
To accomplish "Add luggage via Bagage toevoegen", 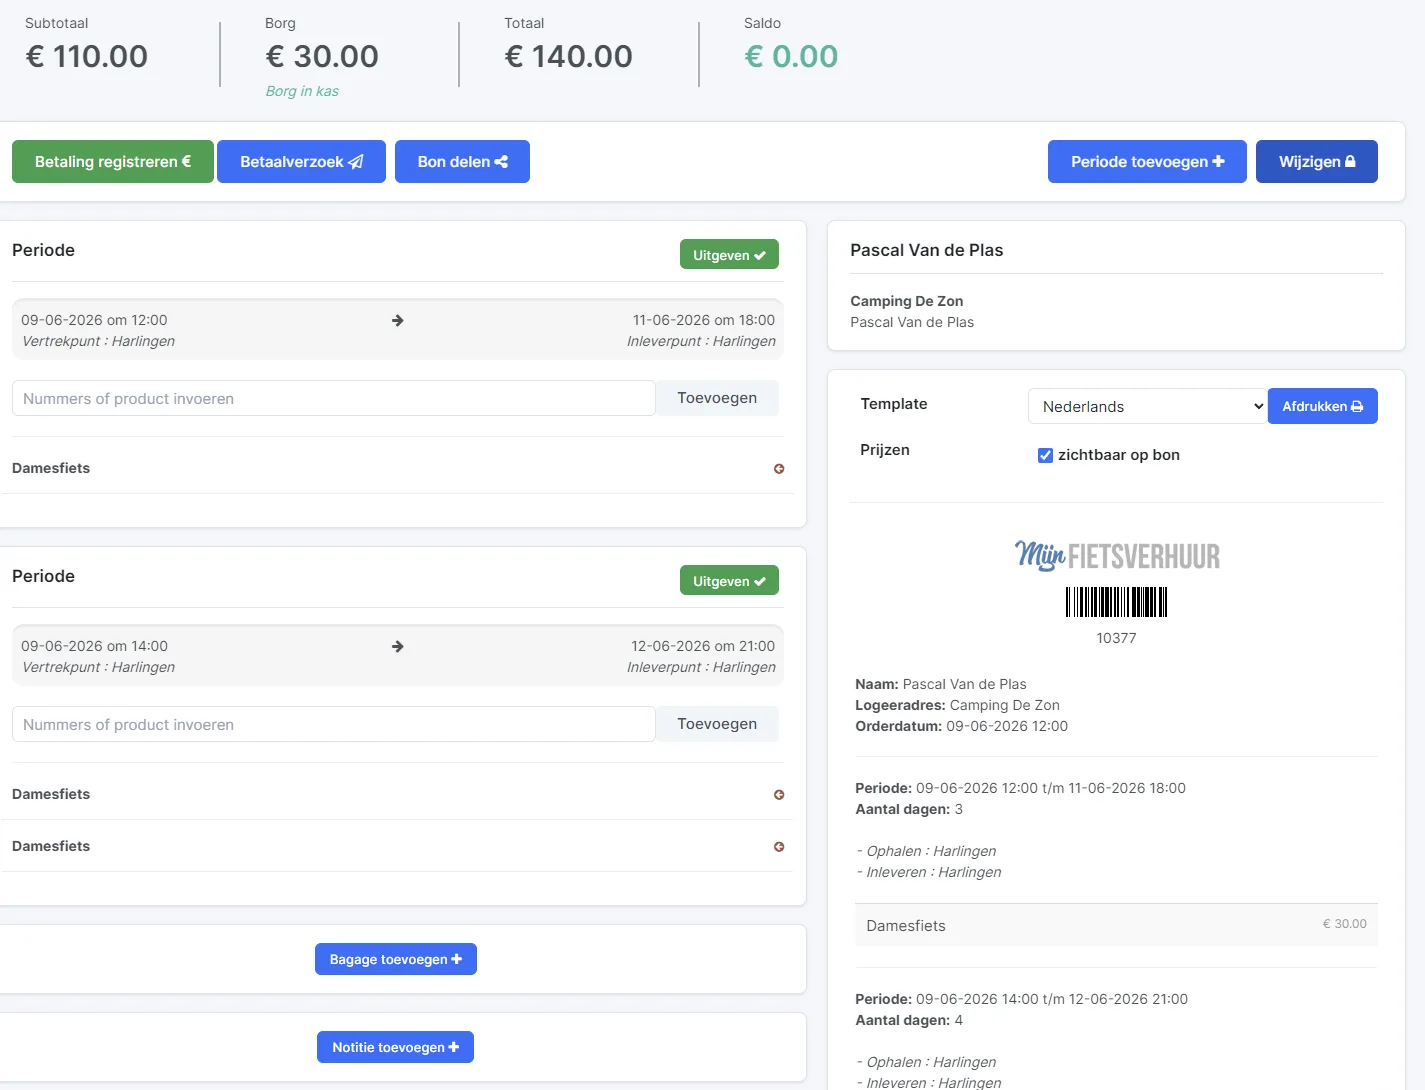I will 396,959.
